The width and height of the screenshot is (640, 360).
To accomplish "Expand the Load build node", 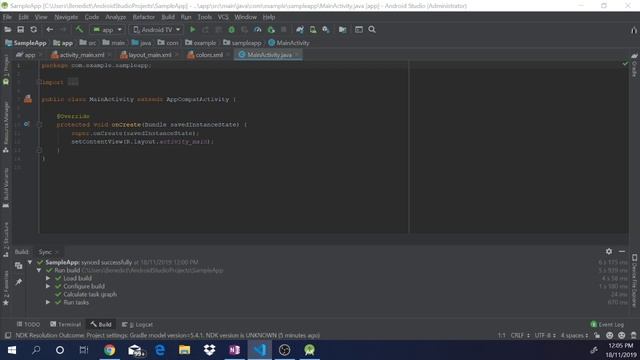I will pyautogui.click(x=48, y=278).
